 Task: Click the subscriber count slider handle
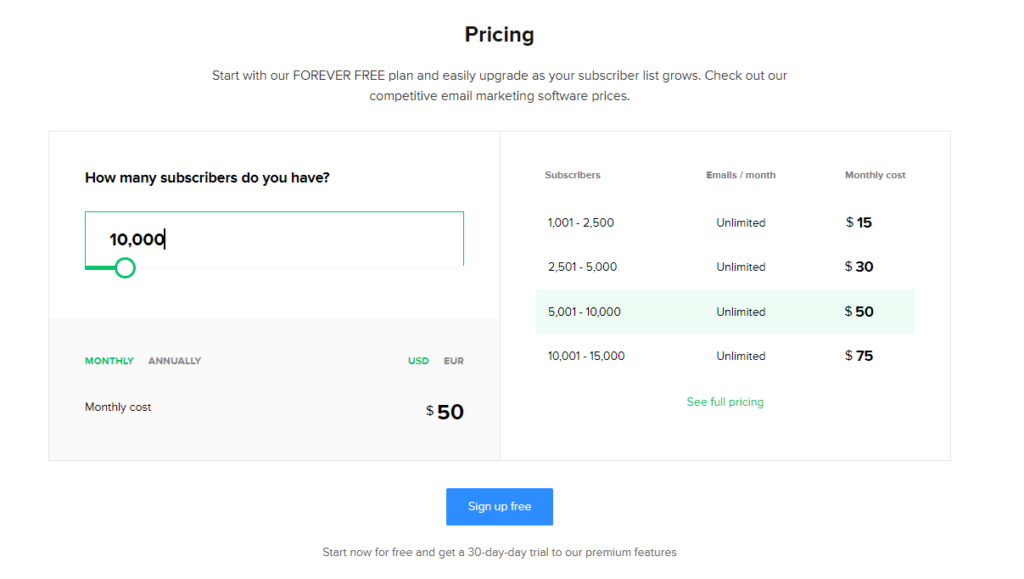[125, 268]
